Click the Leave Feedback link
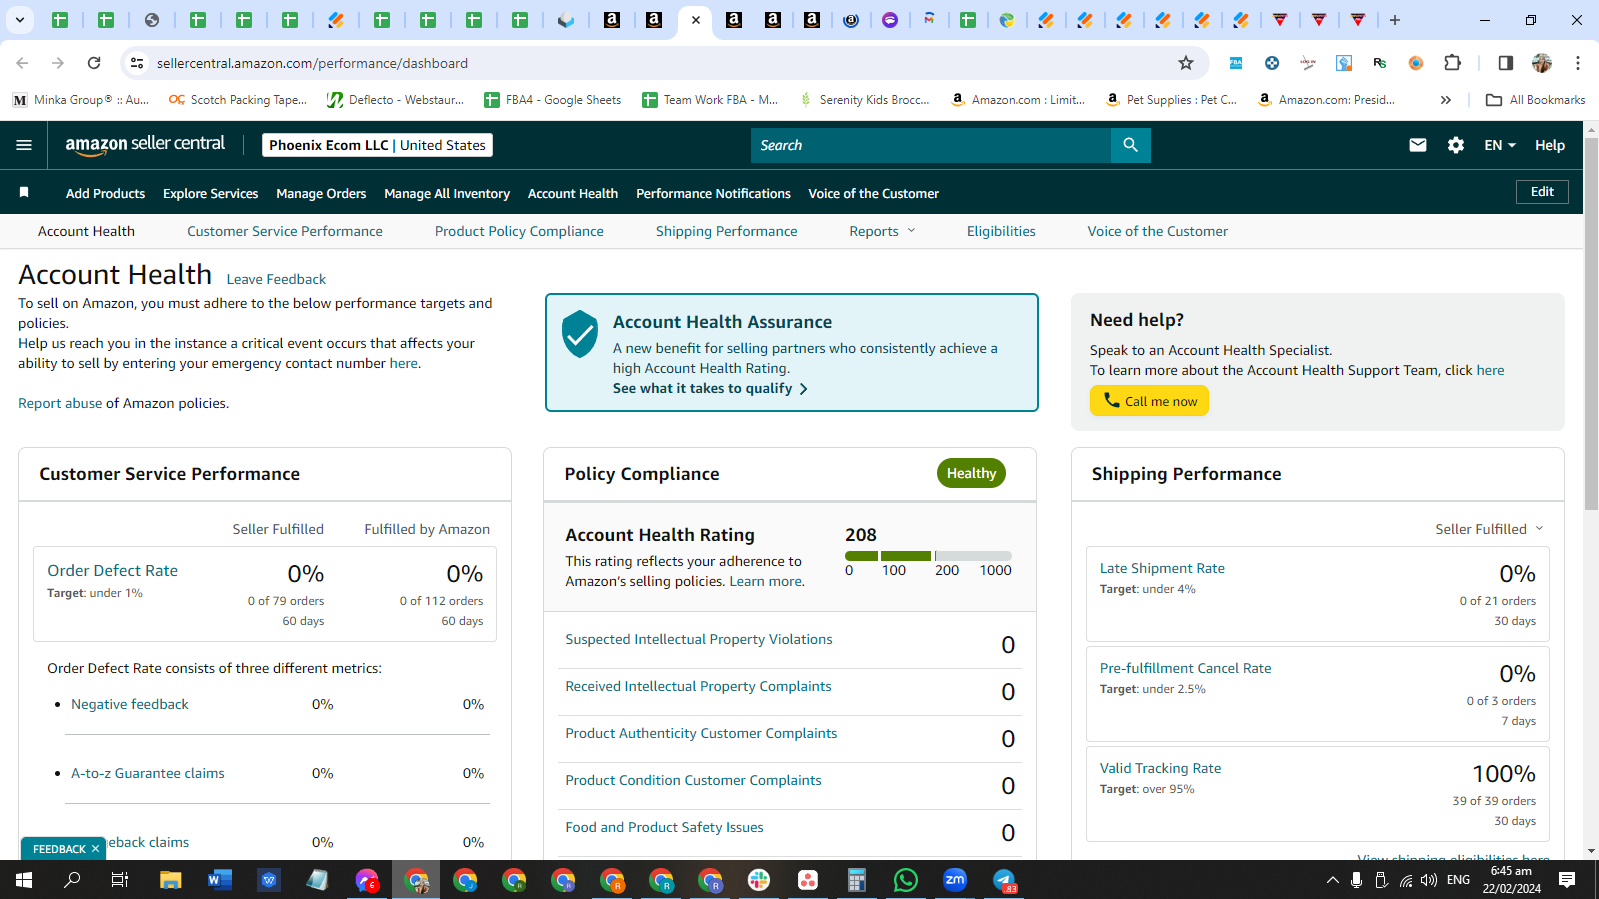 click(276, 279)
